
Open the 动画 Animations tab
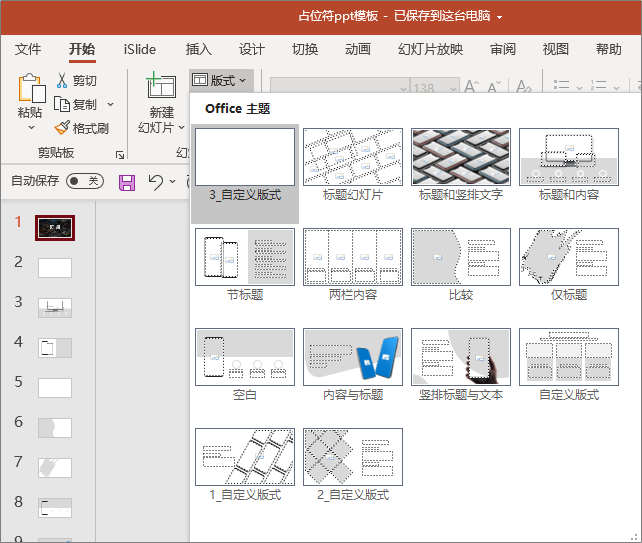coord(358,49)
